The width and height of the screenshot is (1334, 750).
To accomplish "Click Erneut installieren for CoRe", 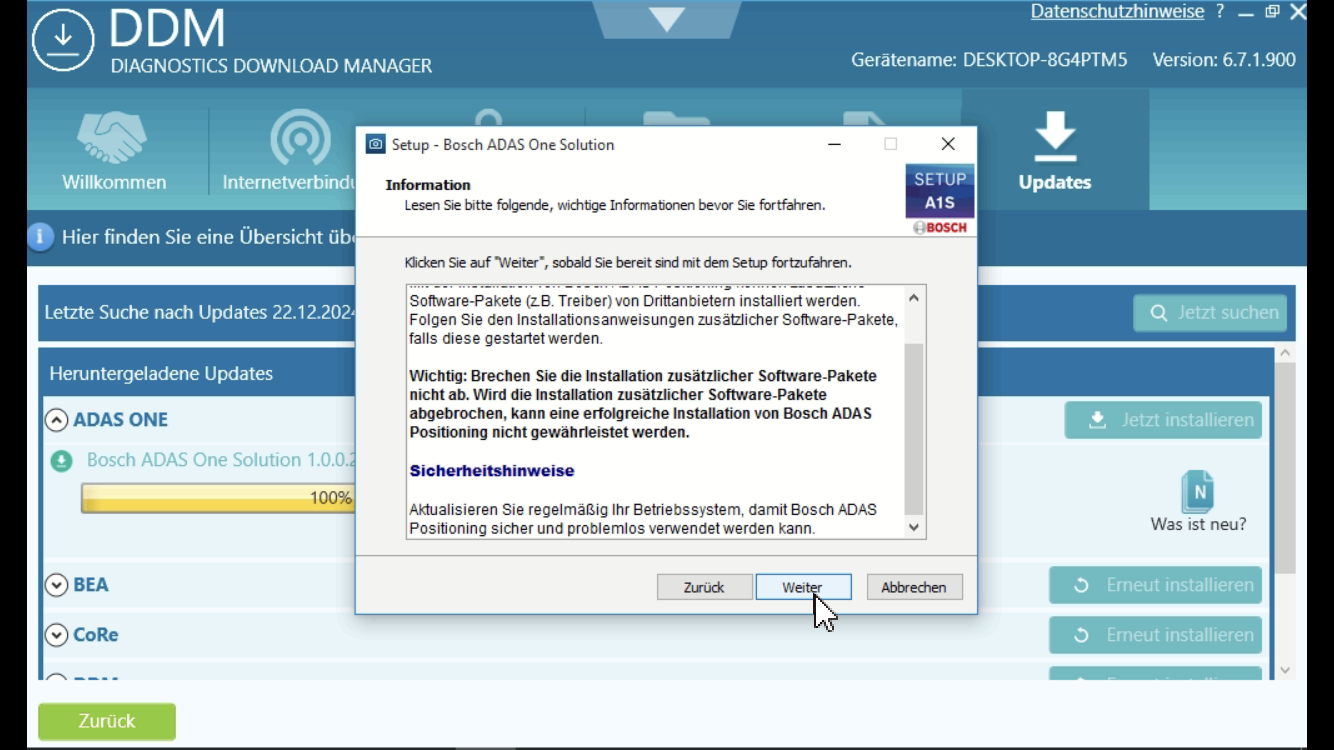I will pyautogui.click(x=1155, y=635).
